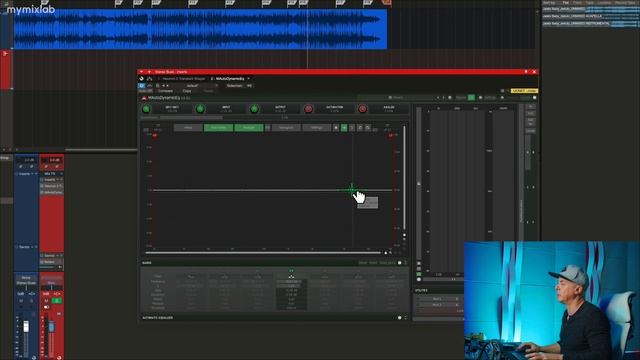Image resolution: width=640 pixels, height=360 pixels.
Task: Collapse the BANDS panel using its arrow
Action: pyautogui.click(x=405, y=263)
